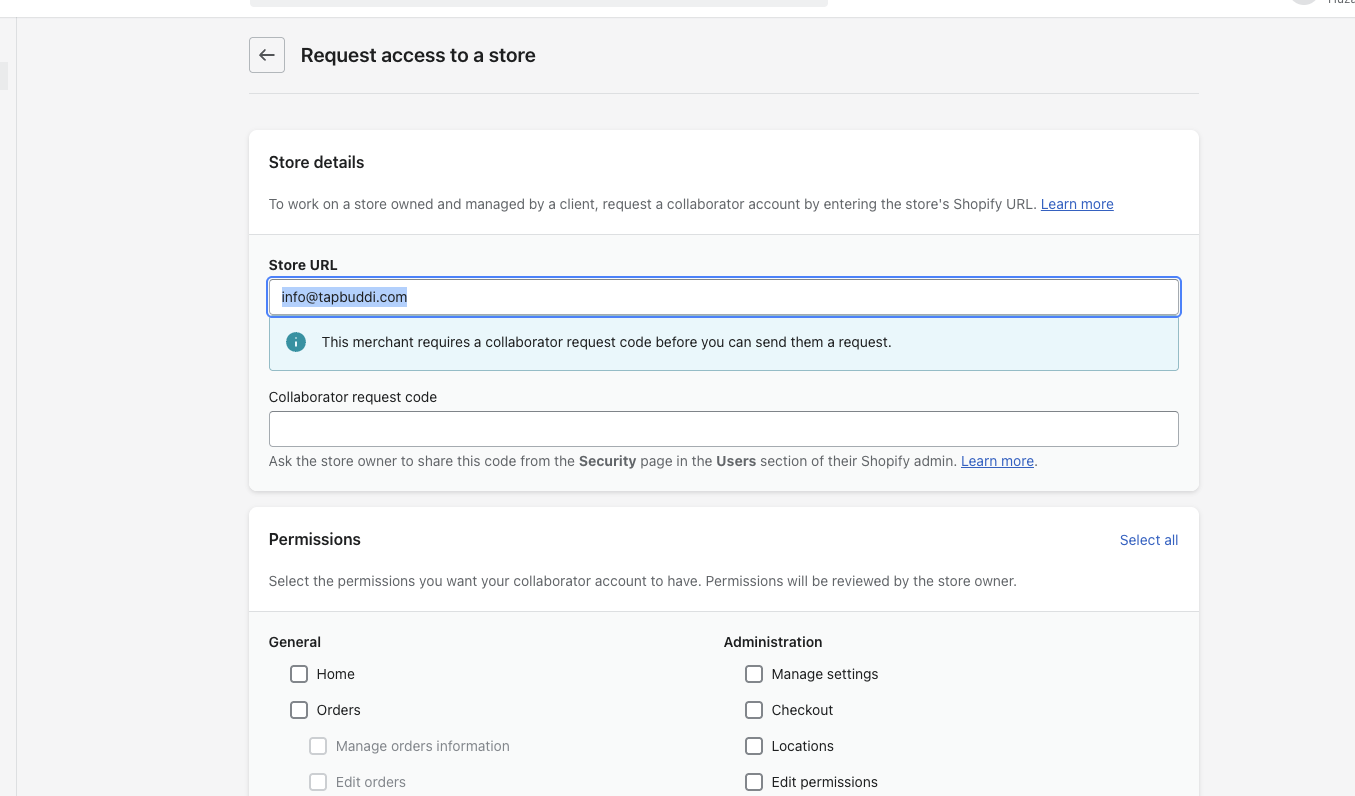Enable the Orders permission
Image resolution: width=1355 pixels, height=796 pixels.
click(x=298, y=710)
